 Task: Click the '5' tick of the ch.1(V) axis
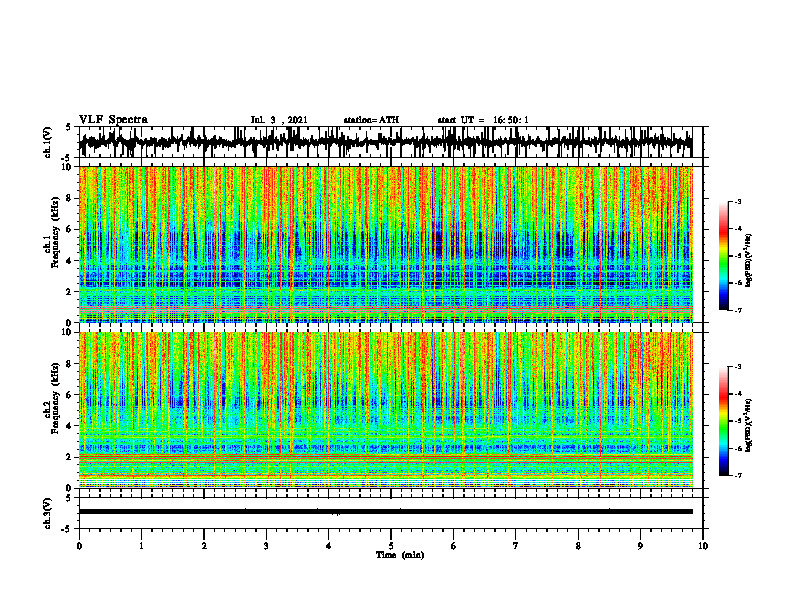pyautogui.click(x=68, y=127)
